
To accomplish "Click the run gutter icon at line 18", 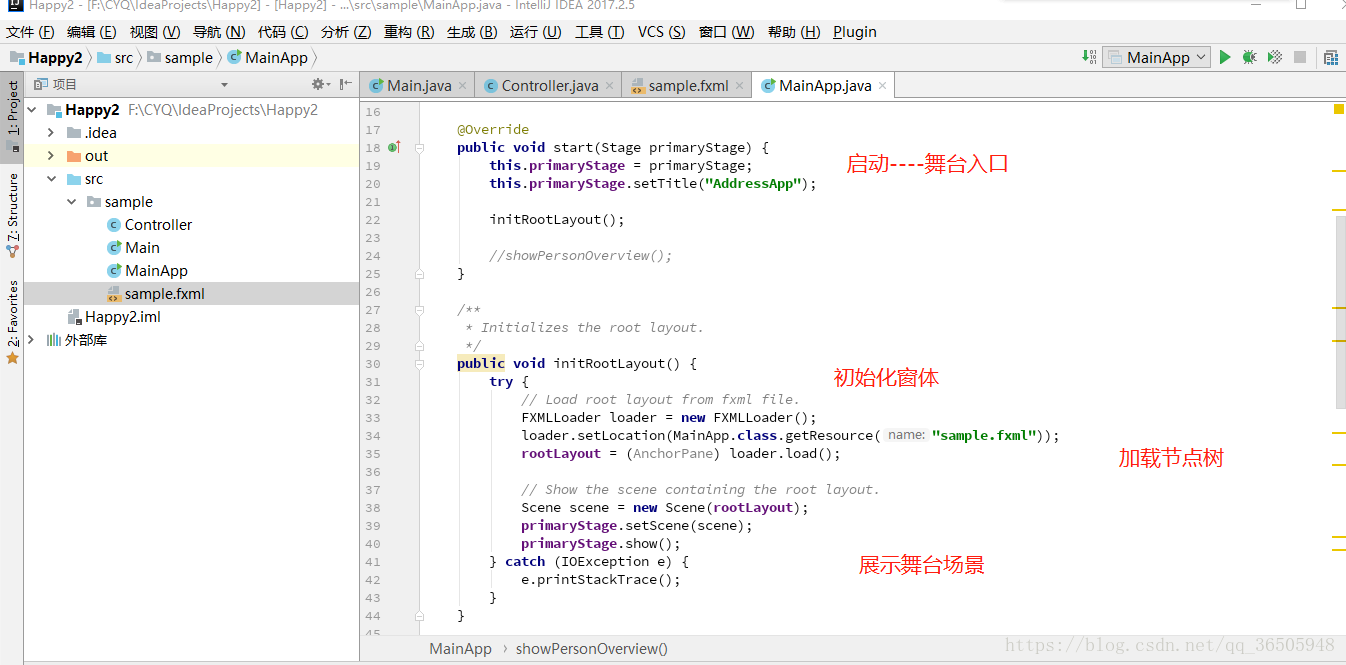I will click(x=394, y=147).
